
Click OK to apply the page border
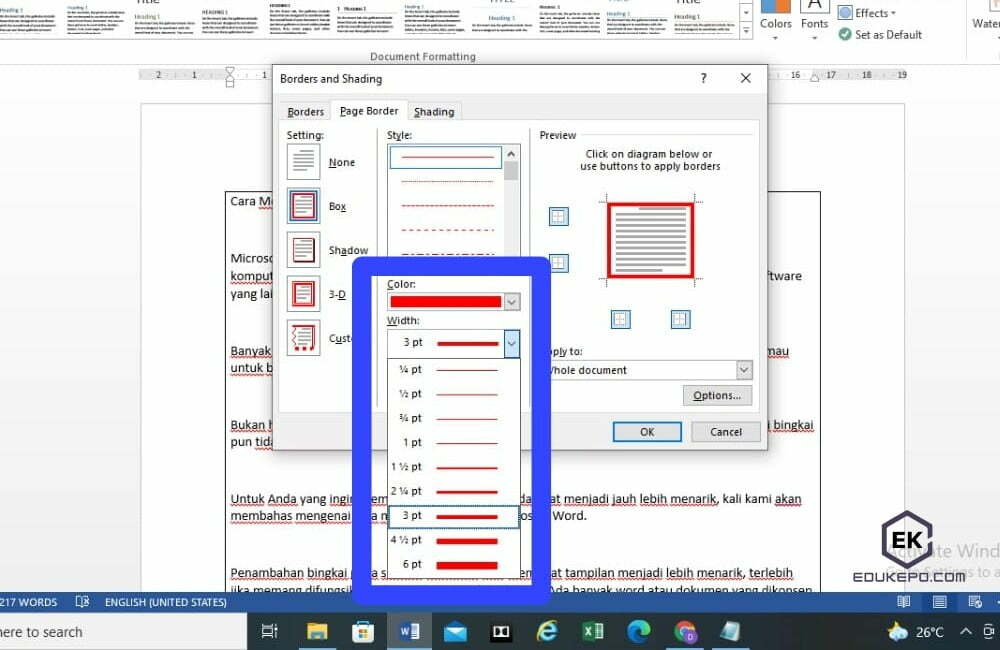pyautogui.click(x=646, y=431)
